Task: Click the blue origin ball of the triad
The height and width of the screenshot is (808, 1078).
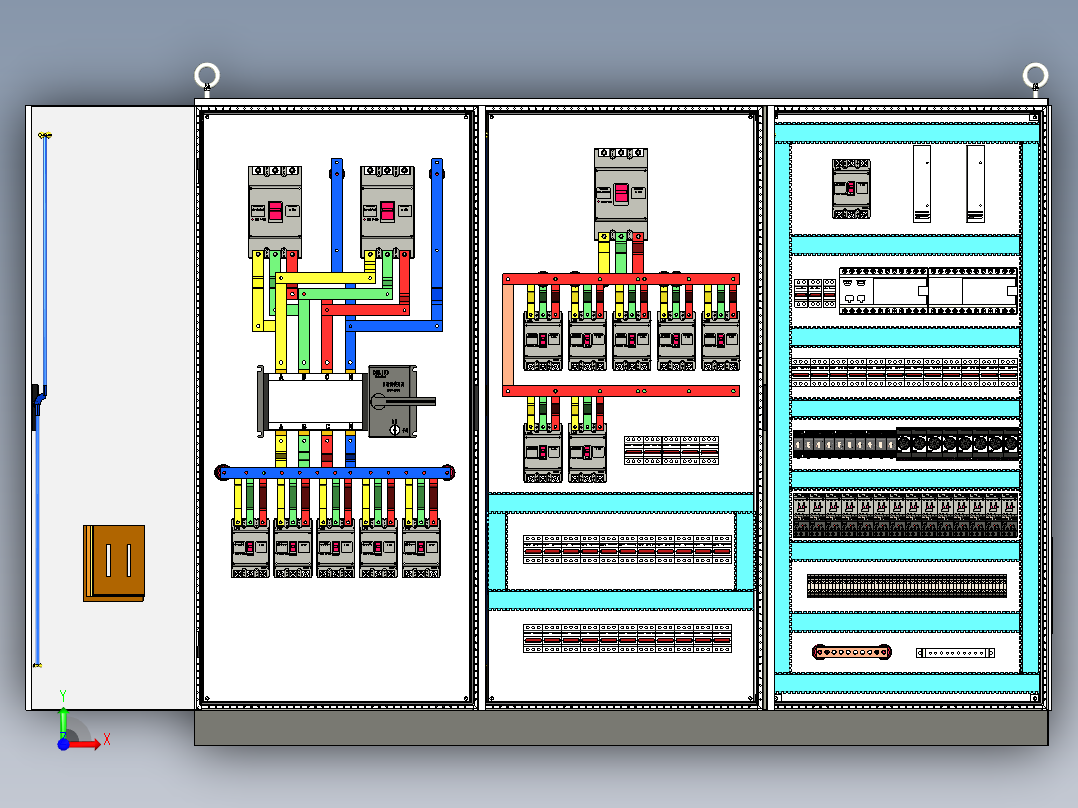Action: click(63, 744)
